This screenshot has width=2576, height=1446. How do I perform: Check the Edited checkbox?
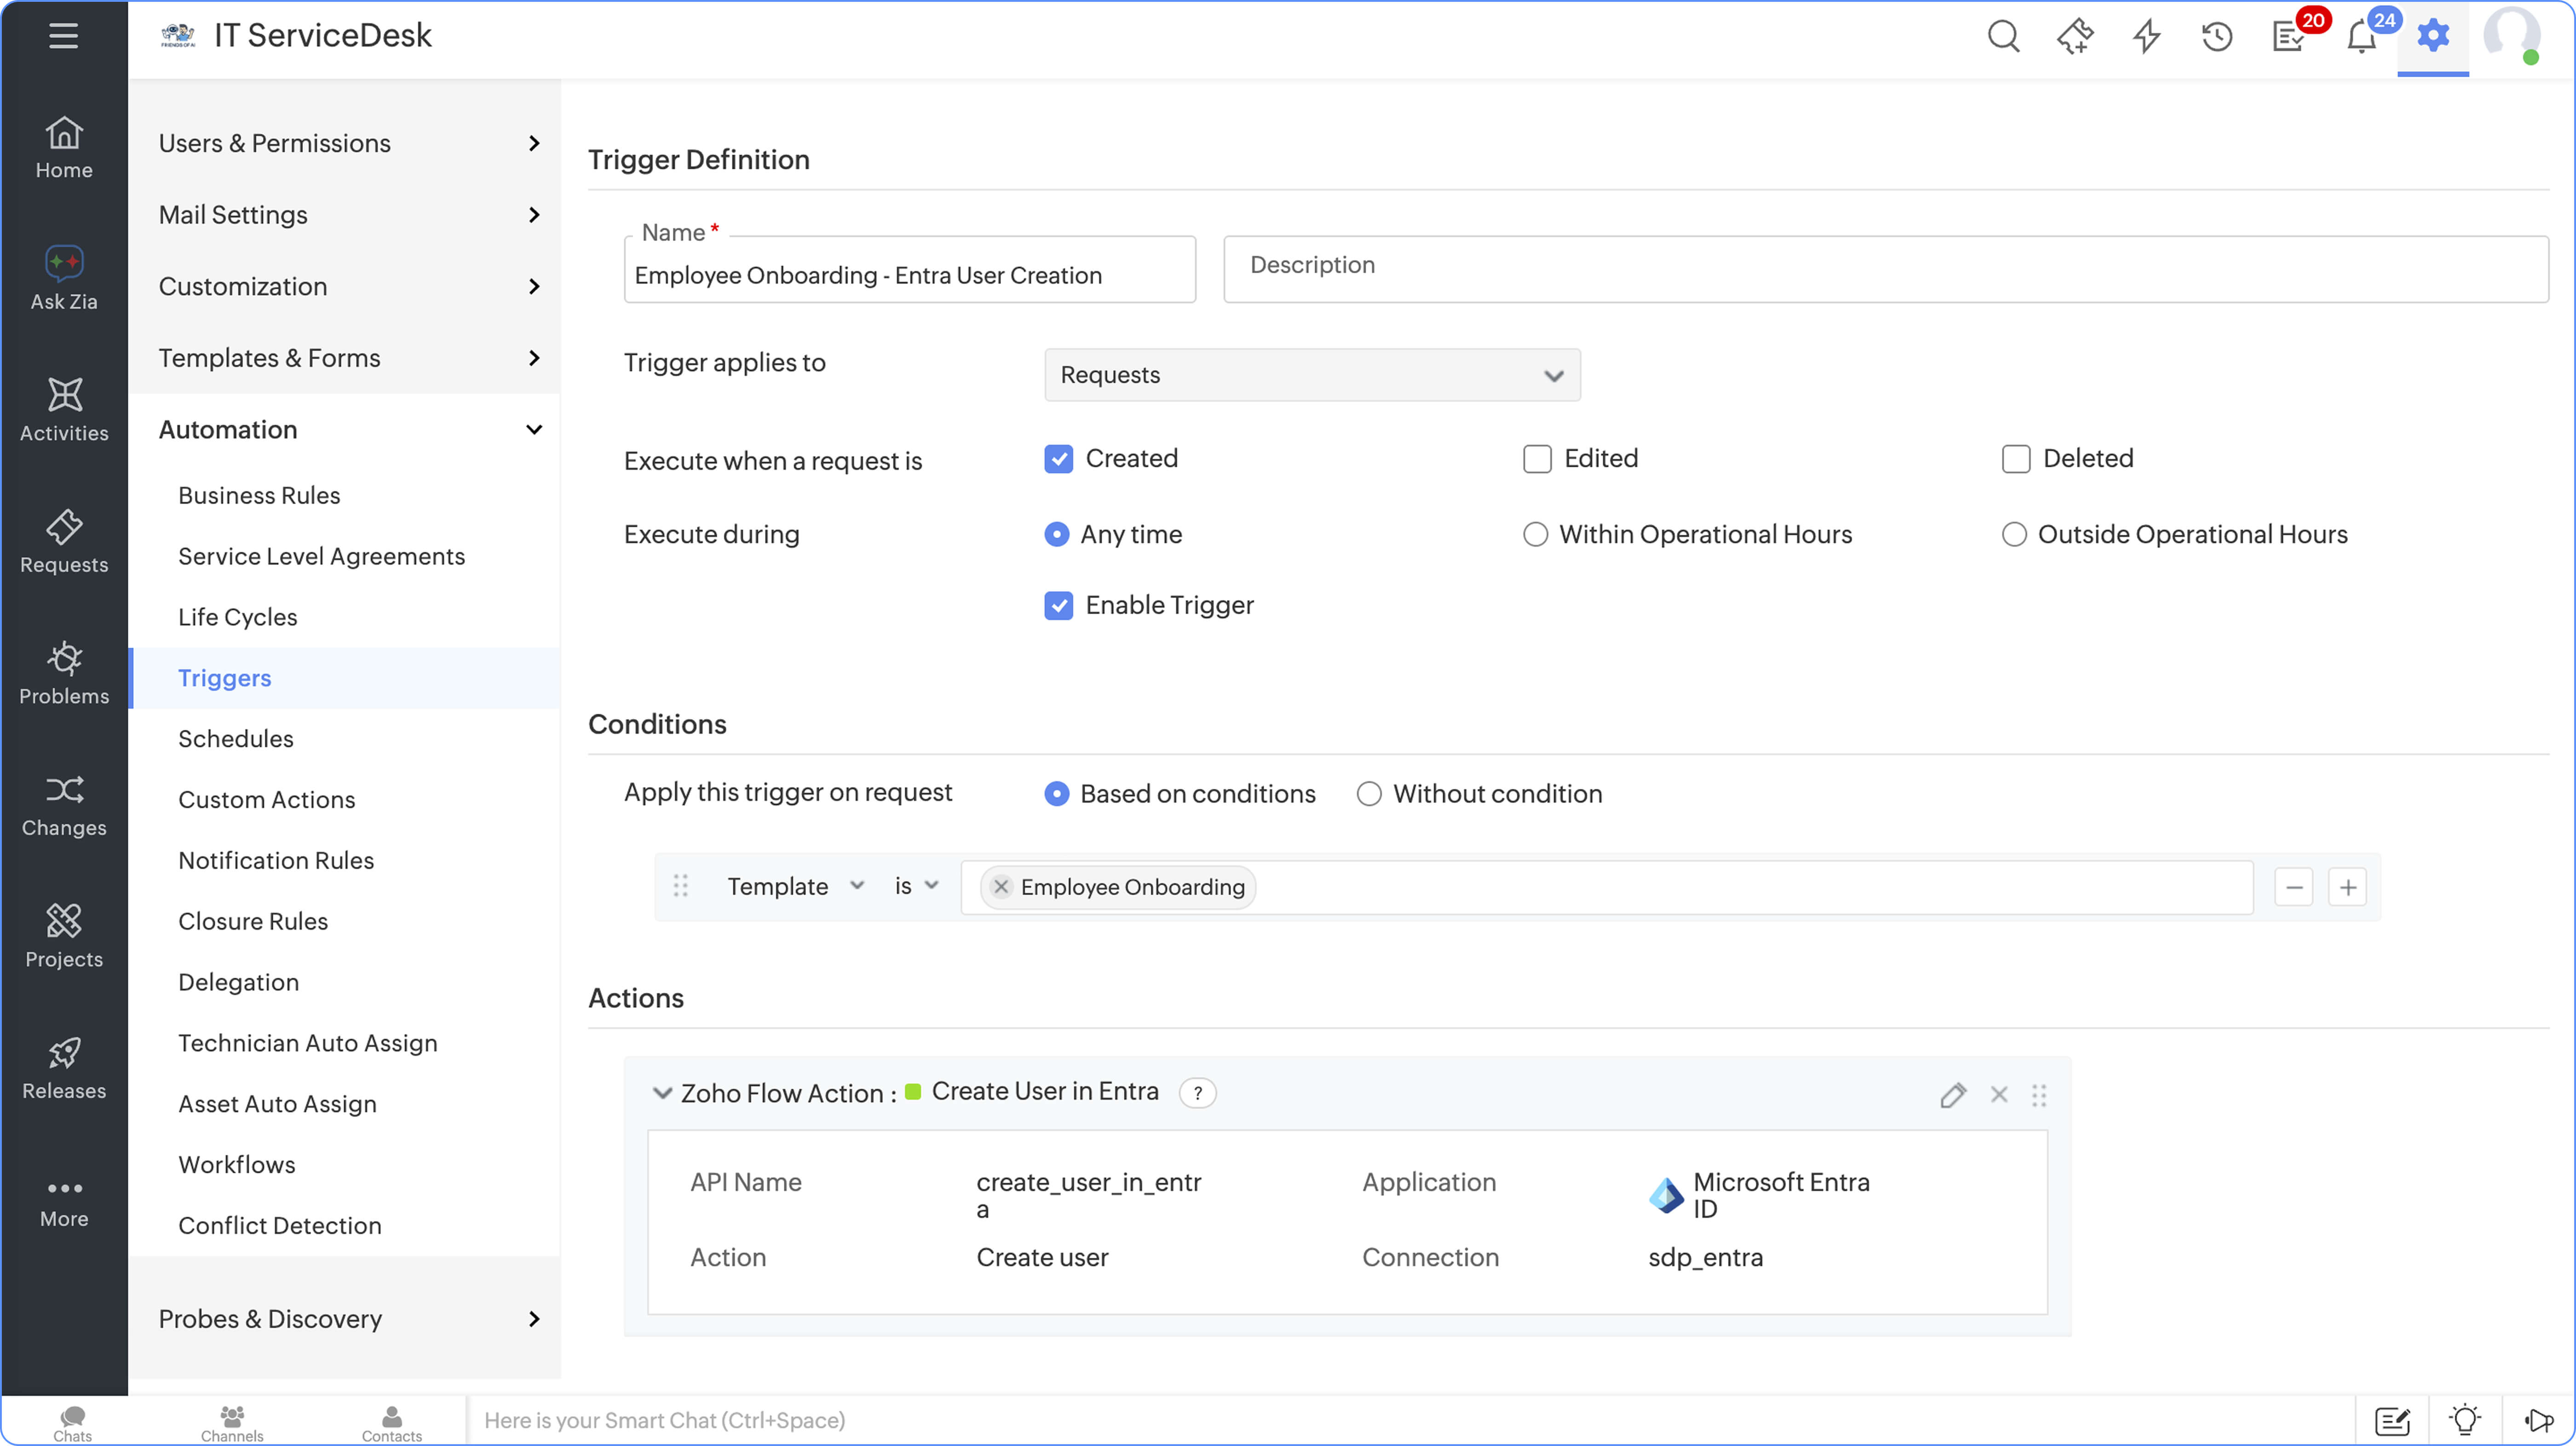click(x=1537, y=459)
